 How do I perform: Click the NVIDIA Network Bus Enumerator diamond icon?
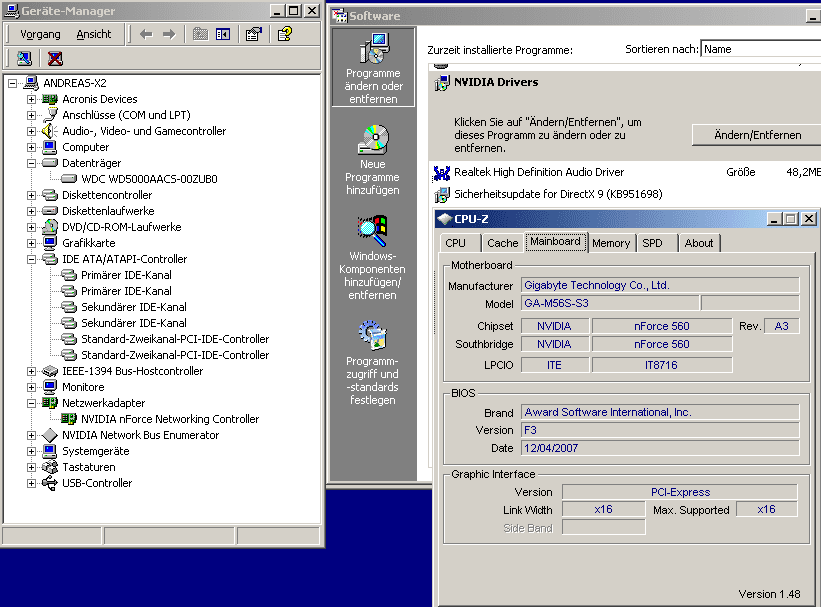[50, 435]
